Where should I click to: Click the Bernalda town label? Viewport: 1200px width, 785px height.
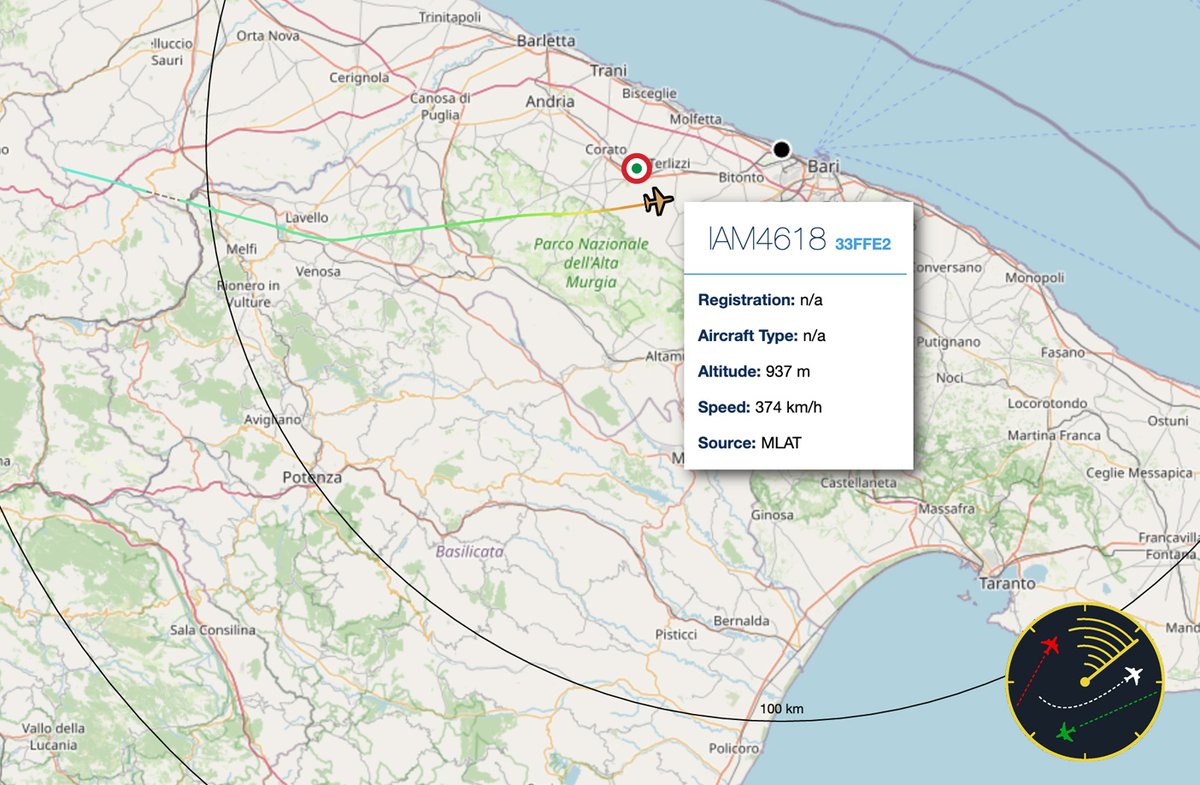pos(741,621)
